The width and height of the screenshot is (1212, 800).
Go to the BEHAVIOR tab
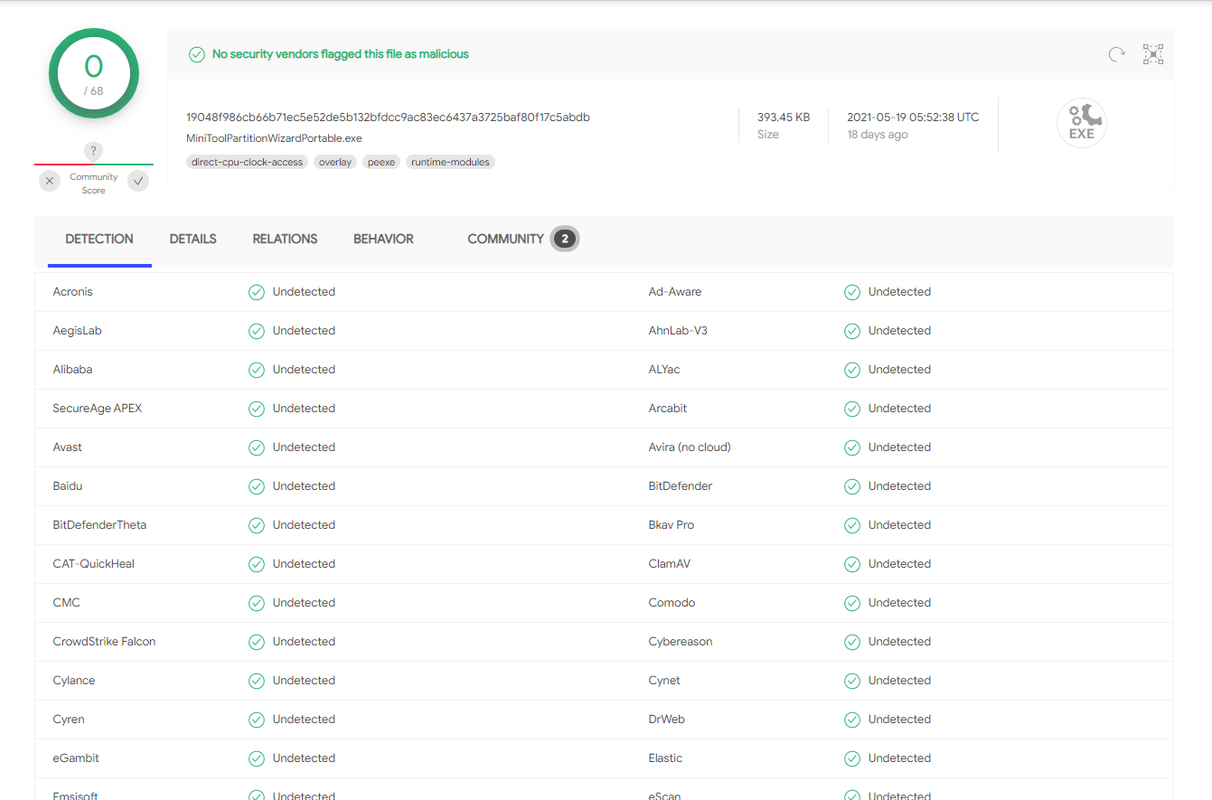tap(383, 239)
